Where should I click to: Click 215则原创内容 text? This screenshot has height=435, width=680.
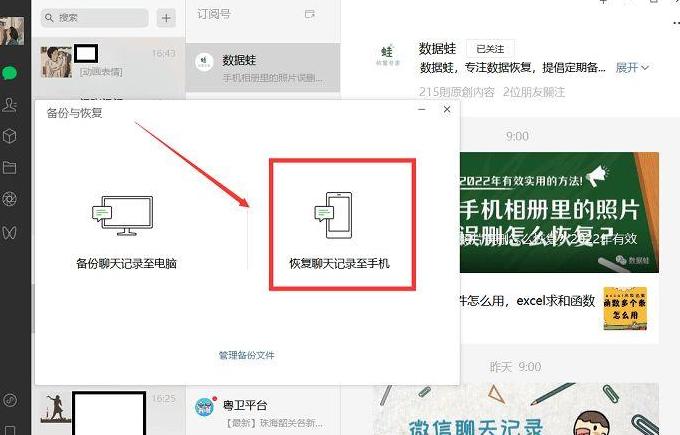457,92
